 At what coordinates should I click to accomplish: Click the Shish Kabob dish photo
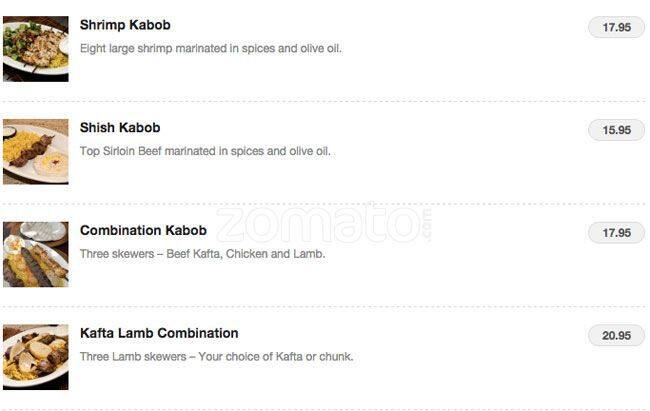35,151
